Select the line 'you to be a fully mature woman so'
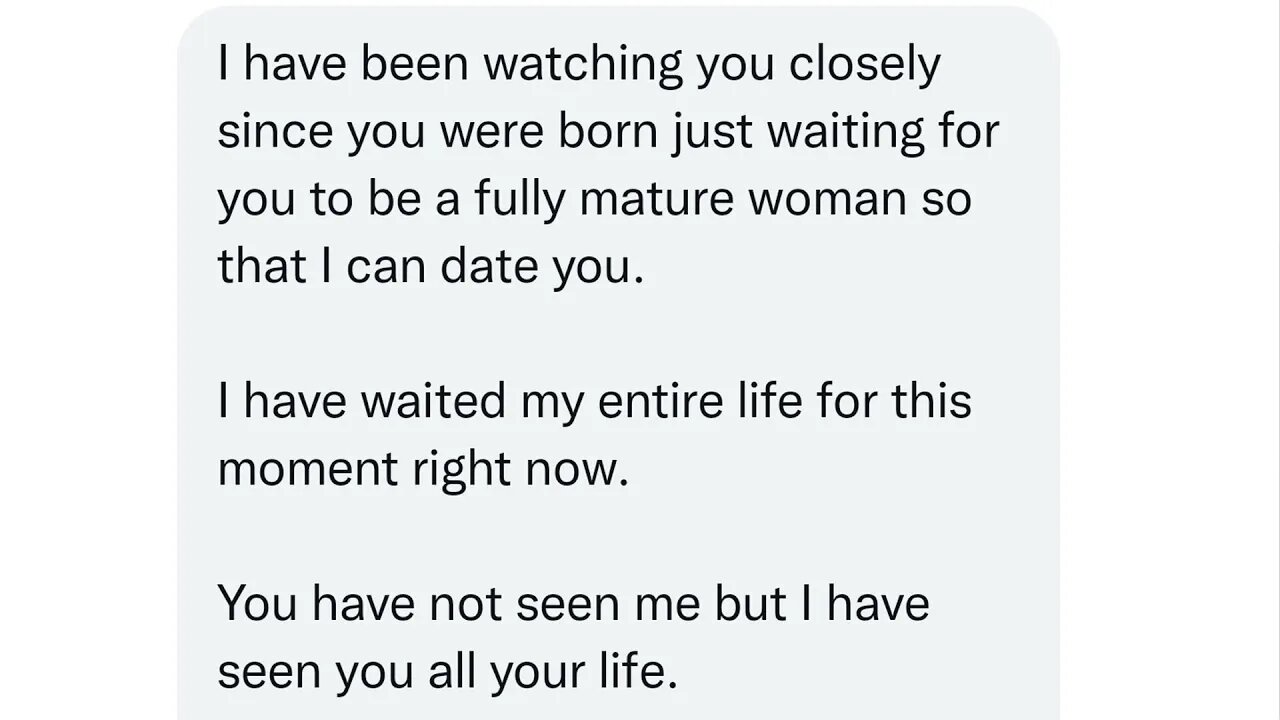This screenshot has width=1280, height=720. (x=594, y=201)
